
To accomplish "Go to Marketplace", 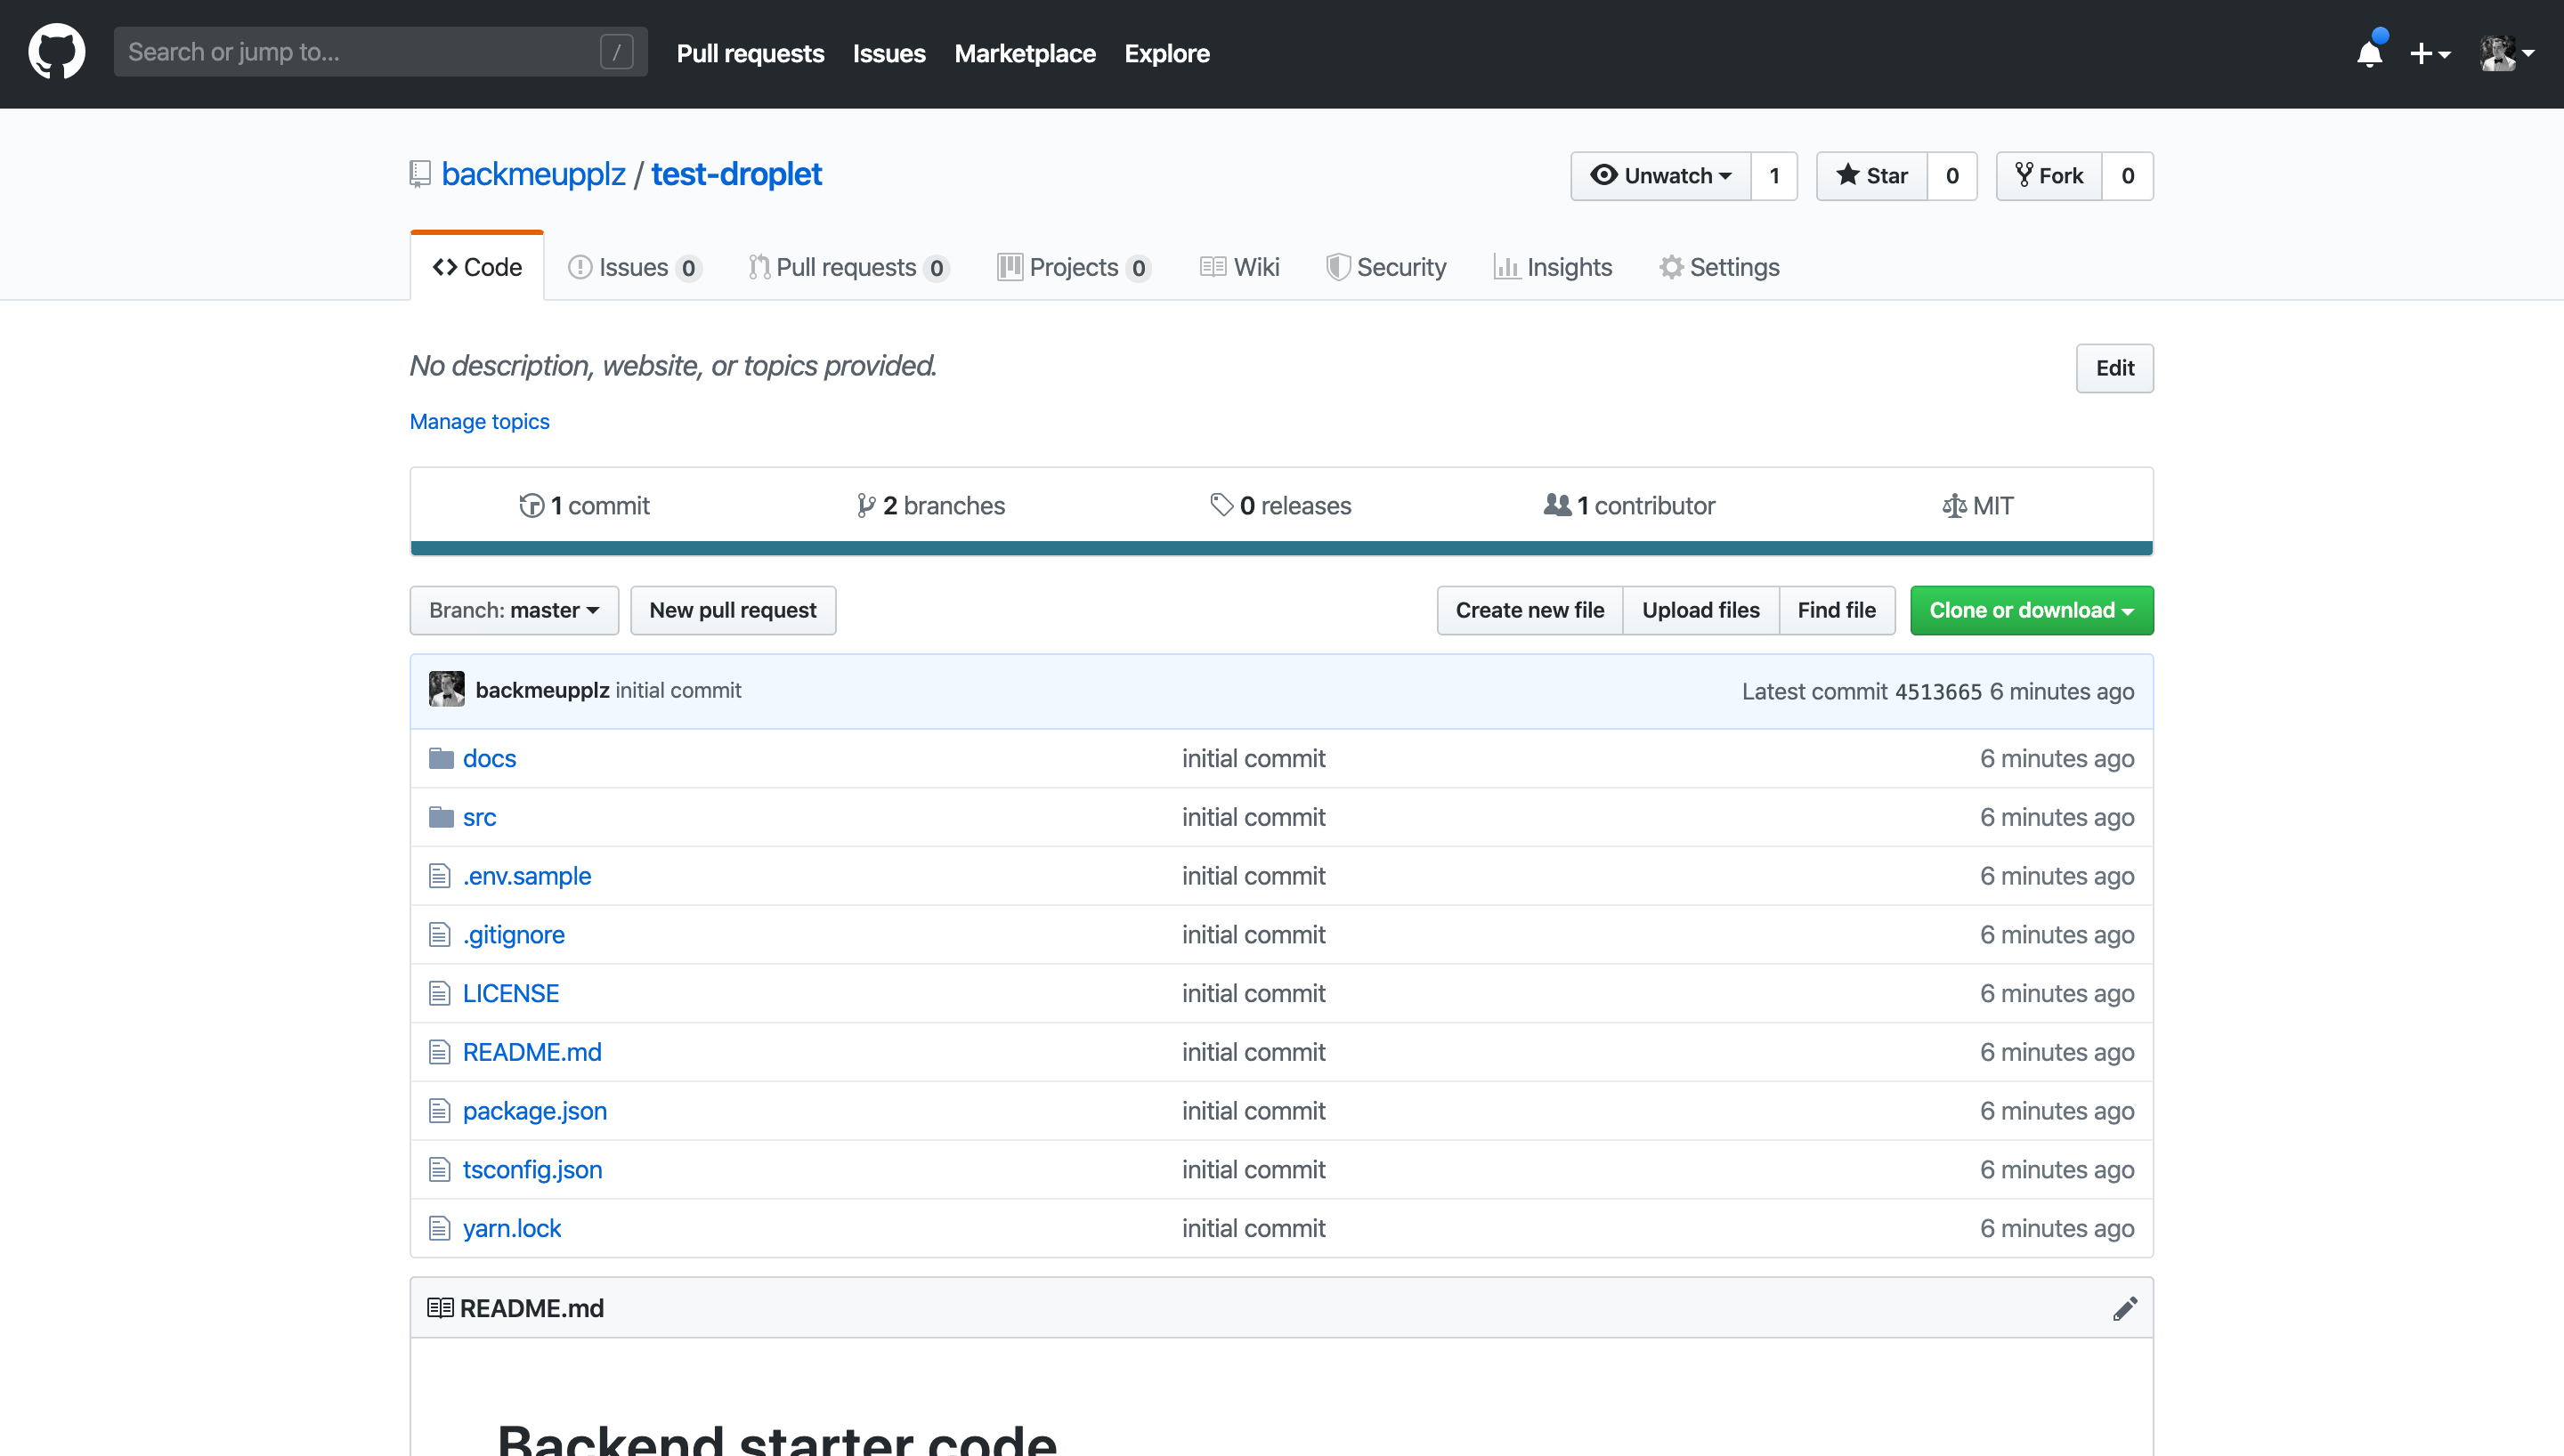I will tap(1025, 53).
